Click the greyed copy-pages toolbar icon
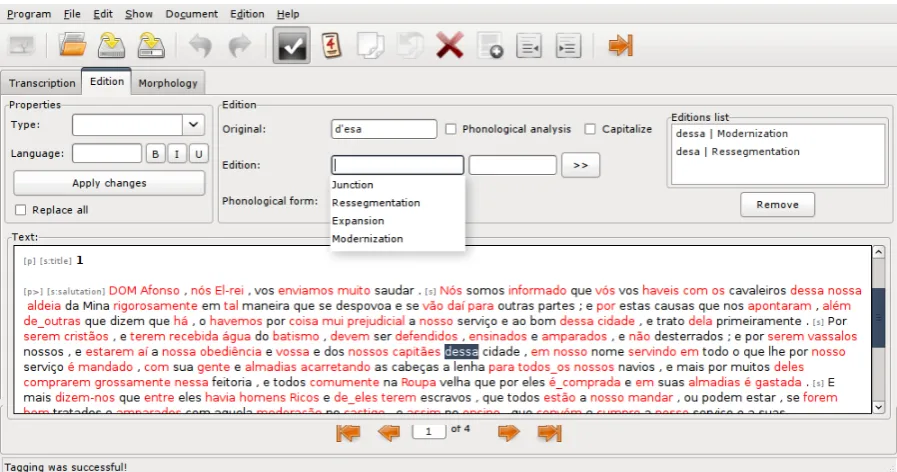The image size is (897, 472). click(410, 45)
